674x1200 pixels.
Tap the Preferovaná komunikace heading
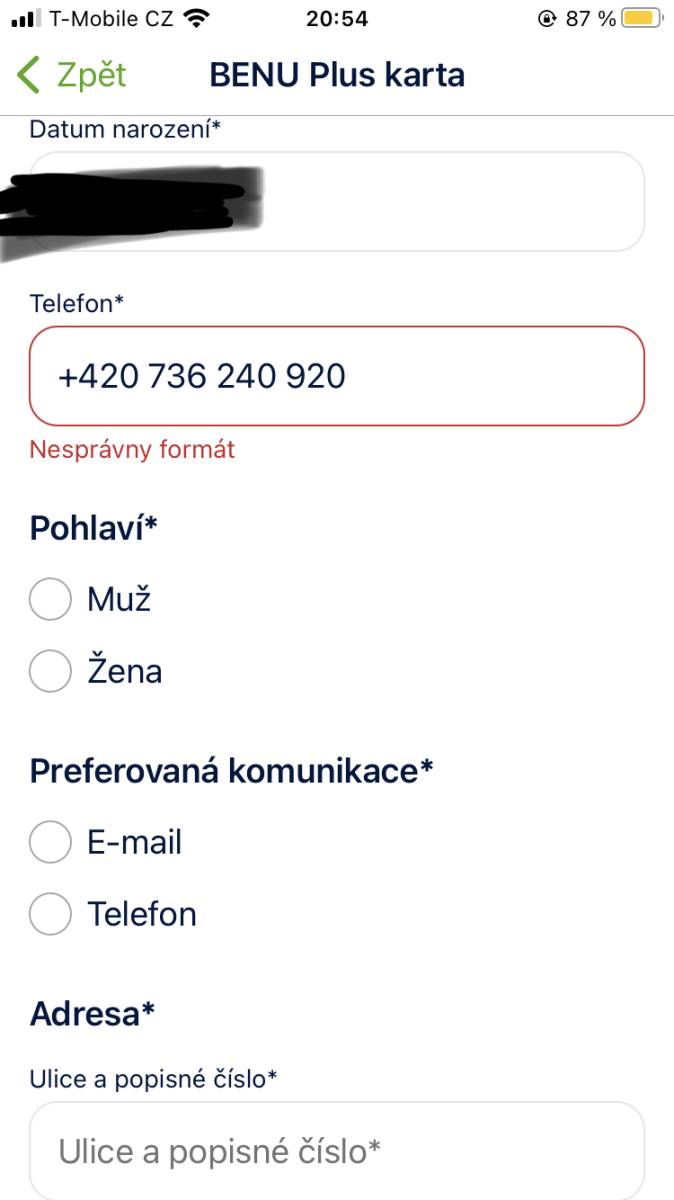coord(232,771)
